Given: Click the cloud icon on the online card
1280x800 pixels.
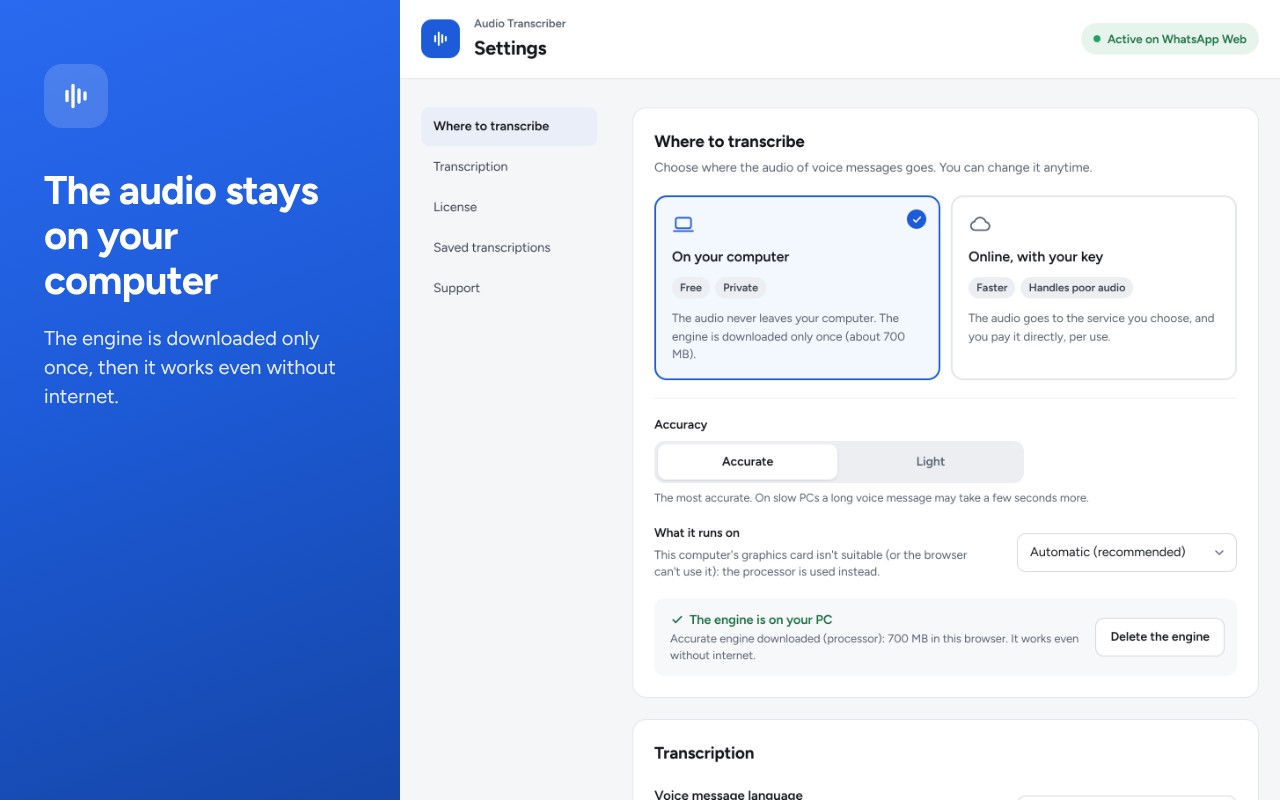Looking at the screenshot, I should click(x=980, y=224).
